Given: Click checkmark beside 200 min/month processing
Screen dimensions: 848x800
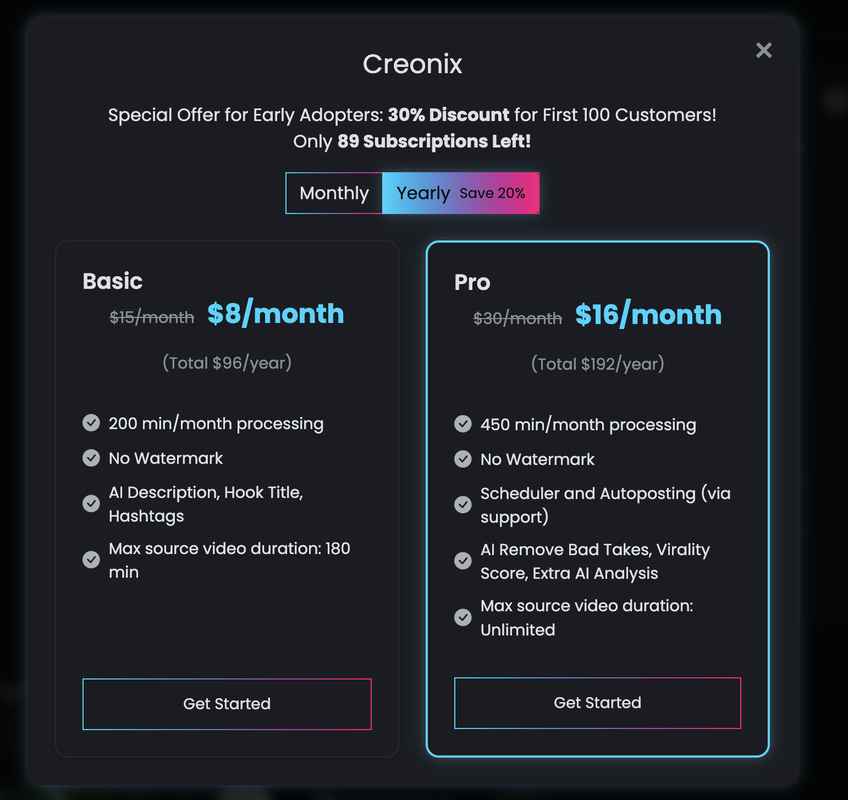Looking at the screenshot, I should [x=91, y=423].
